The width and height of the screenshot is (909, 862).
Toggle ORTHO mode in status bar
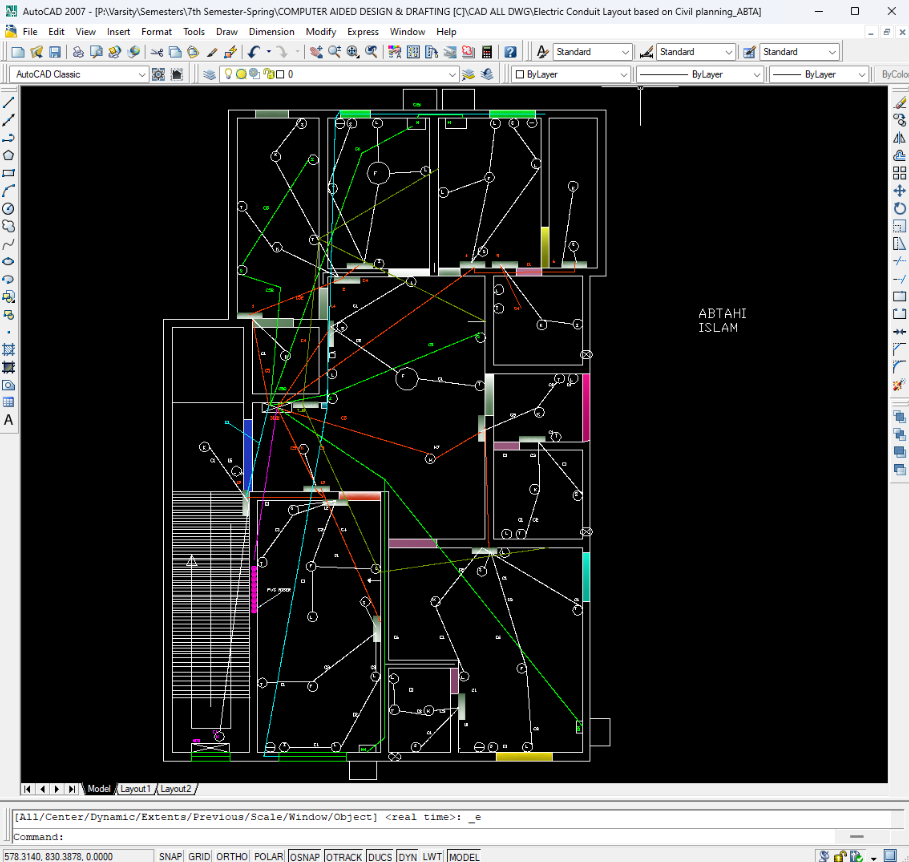click(x=232, y=856)
